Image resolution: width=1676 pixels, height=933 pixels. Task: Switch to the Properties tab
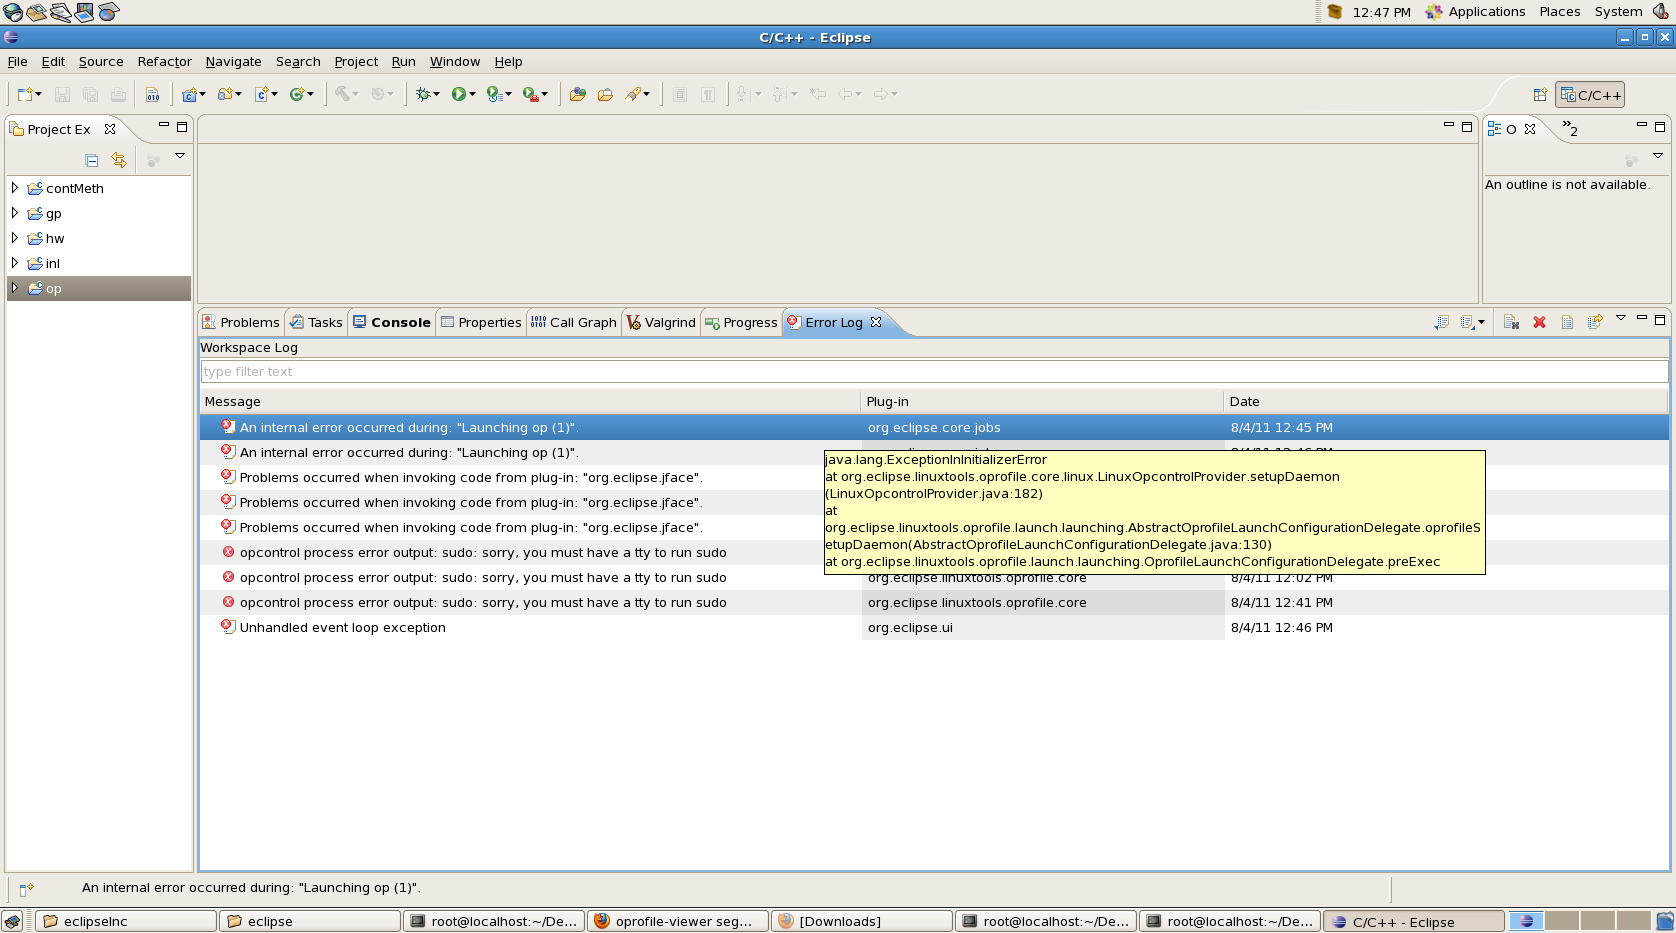pos(481,322)
